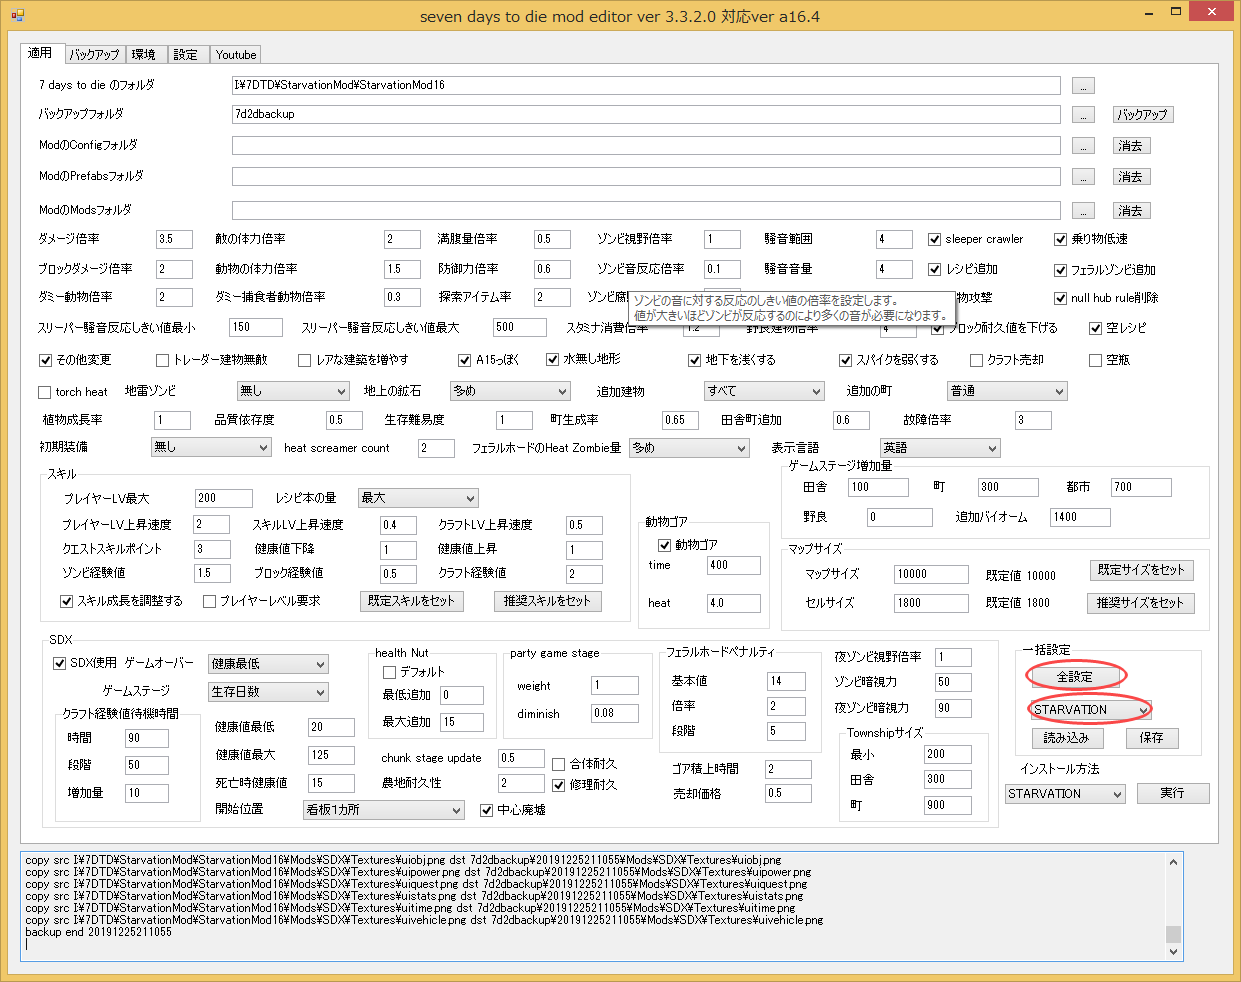Switch to the バックアップ tab
The width and height of the screenshot is (1241, 982).
(94, 54)
